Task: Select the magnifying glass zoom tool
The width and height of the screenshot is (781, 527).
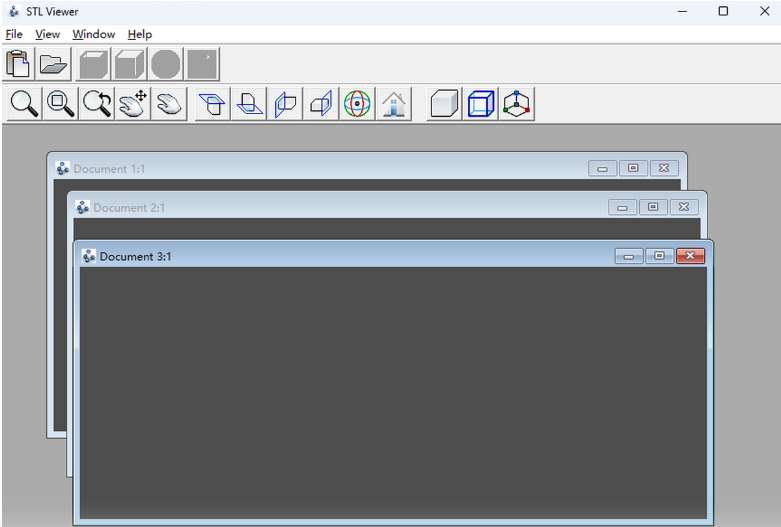Action: click(25, 103)
